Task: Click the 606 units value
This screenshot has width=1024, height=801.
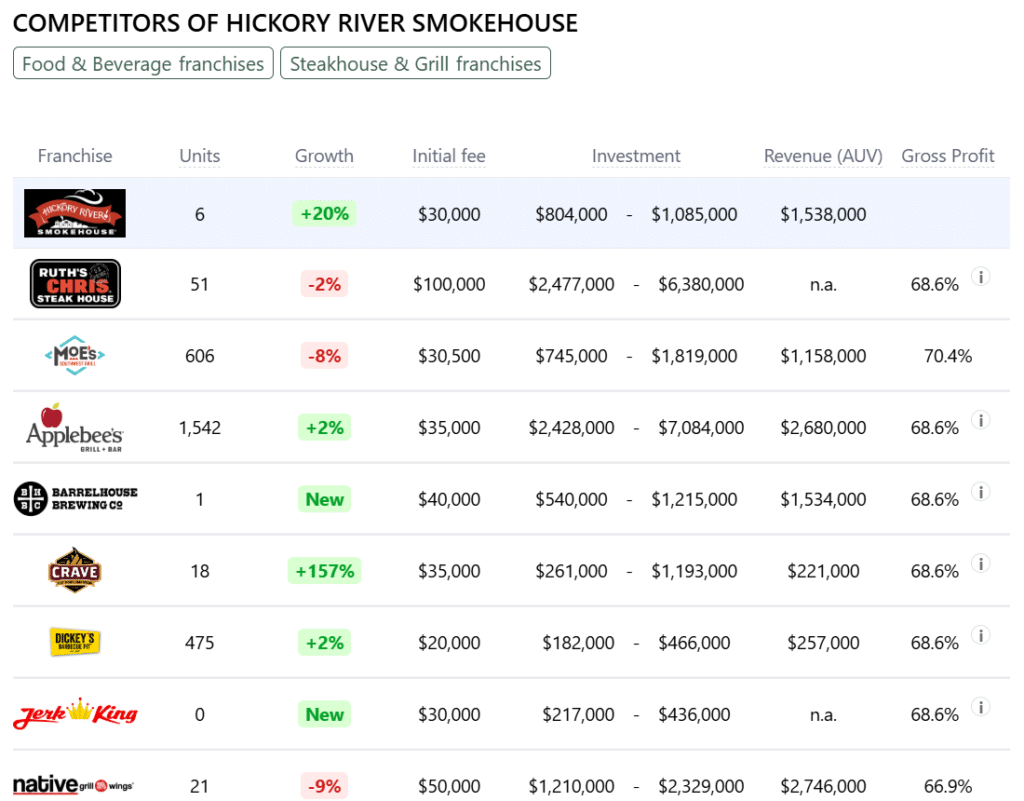Action: click(x=200, y=356)
